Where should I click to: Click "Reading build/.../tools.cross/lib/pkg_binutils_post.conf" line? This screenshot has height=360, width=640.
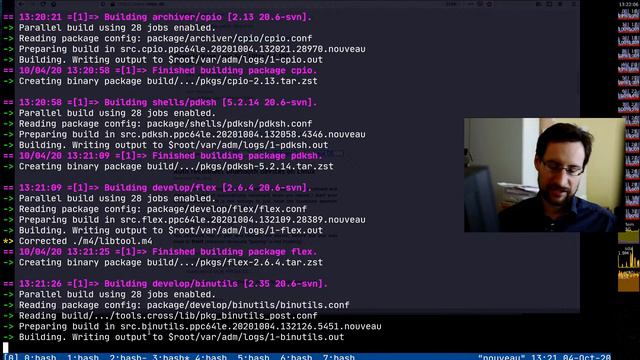(x=160, y=316)
